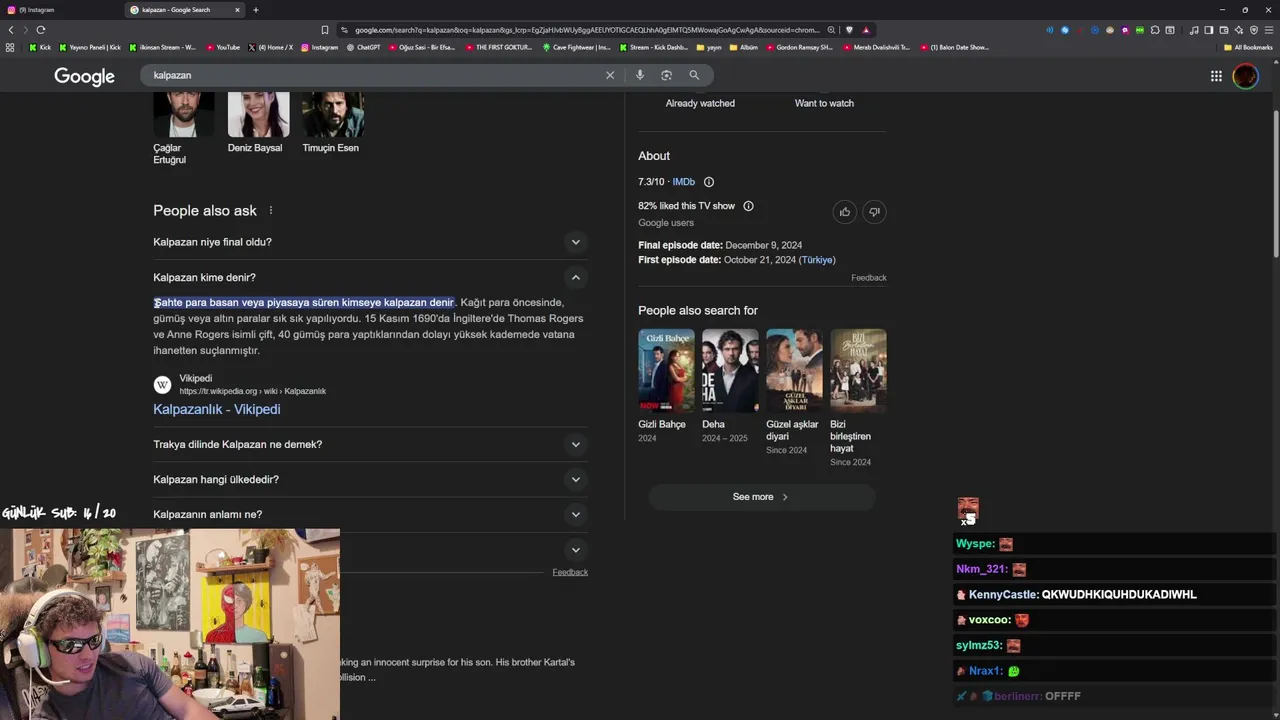Open Google Lens image search
The height and width of the screenshot is (720, 1280).
coord(667,75)
